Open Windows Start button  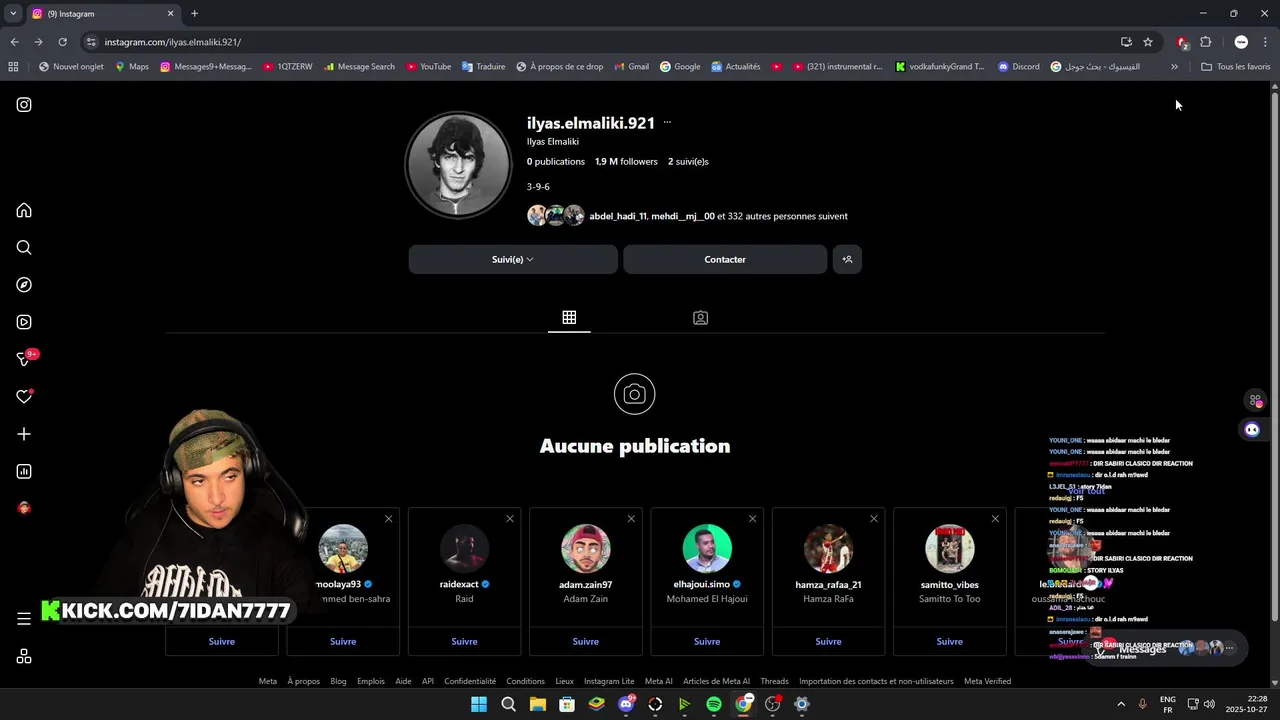479,704
